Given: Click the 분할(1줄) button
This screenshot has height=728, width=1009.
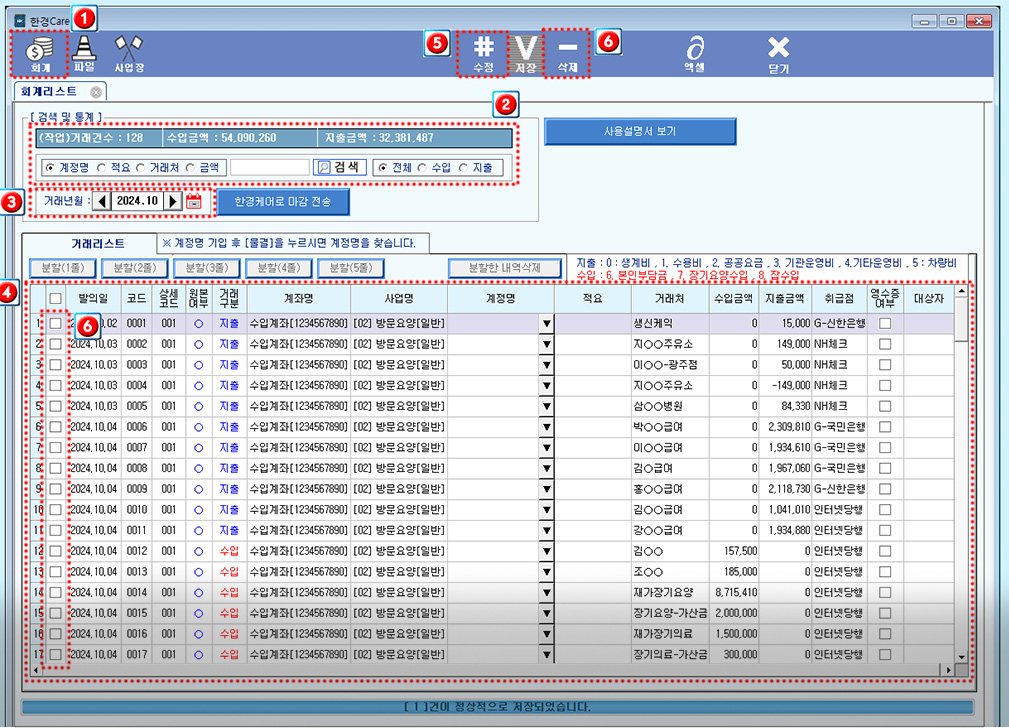Looking at the screenshot, I should (x=62, y=268).
